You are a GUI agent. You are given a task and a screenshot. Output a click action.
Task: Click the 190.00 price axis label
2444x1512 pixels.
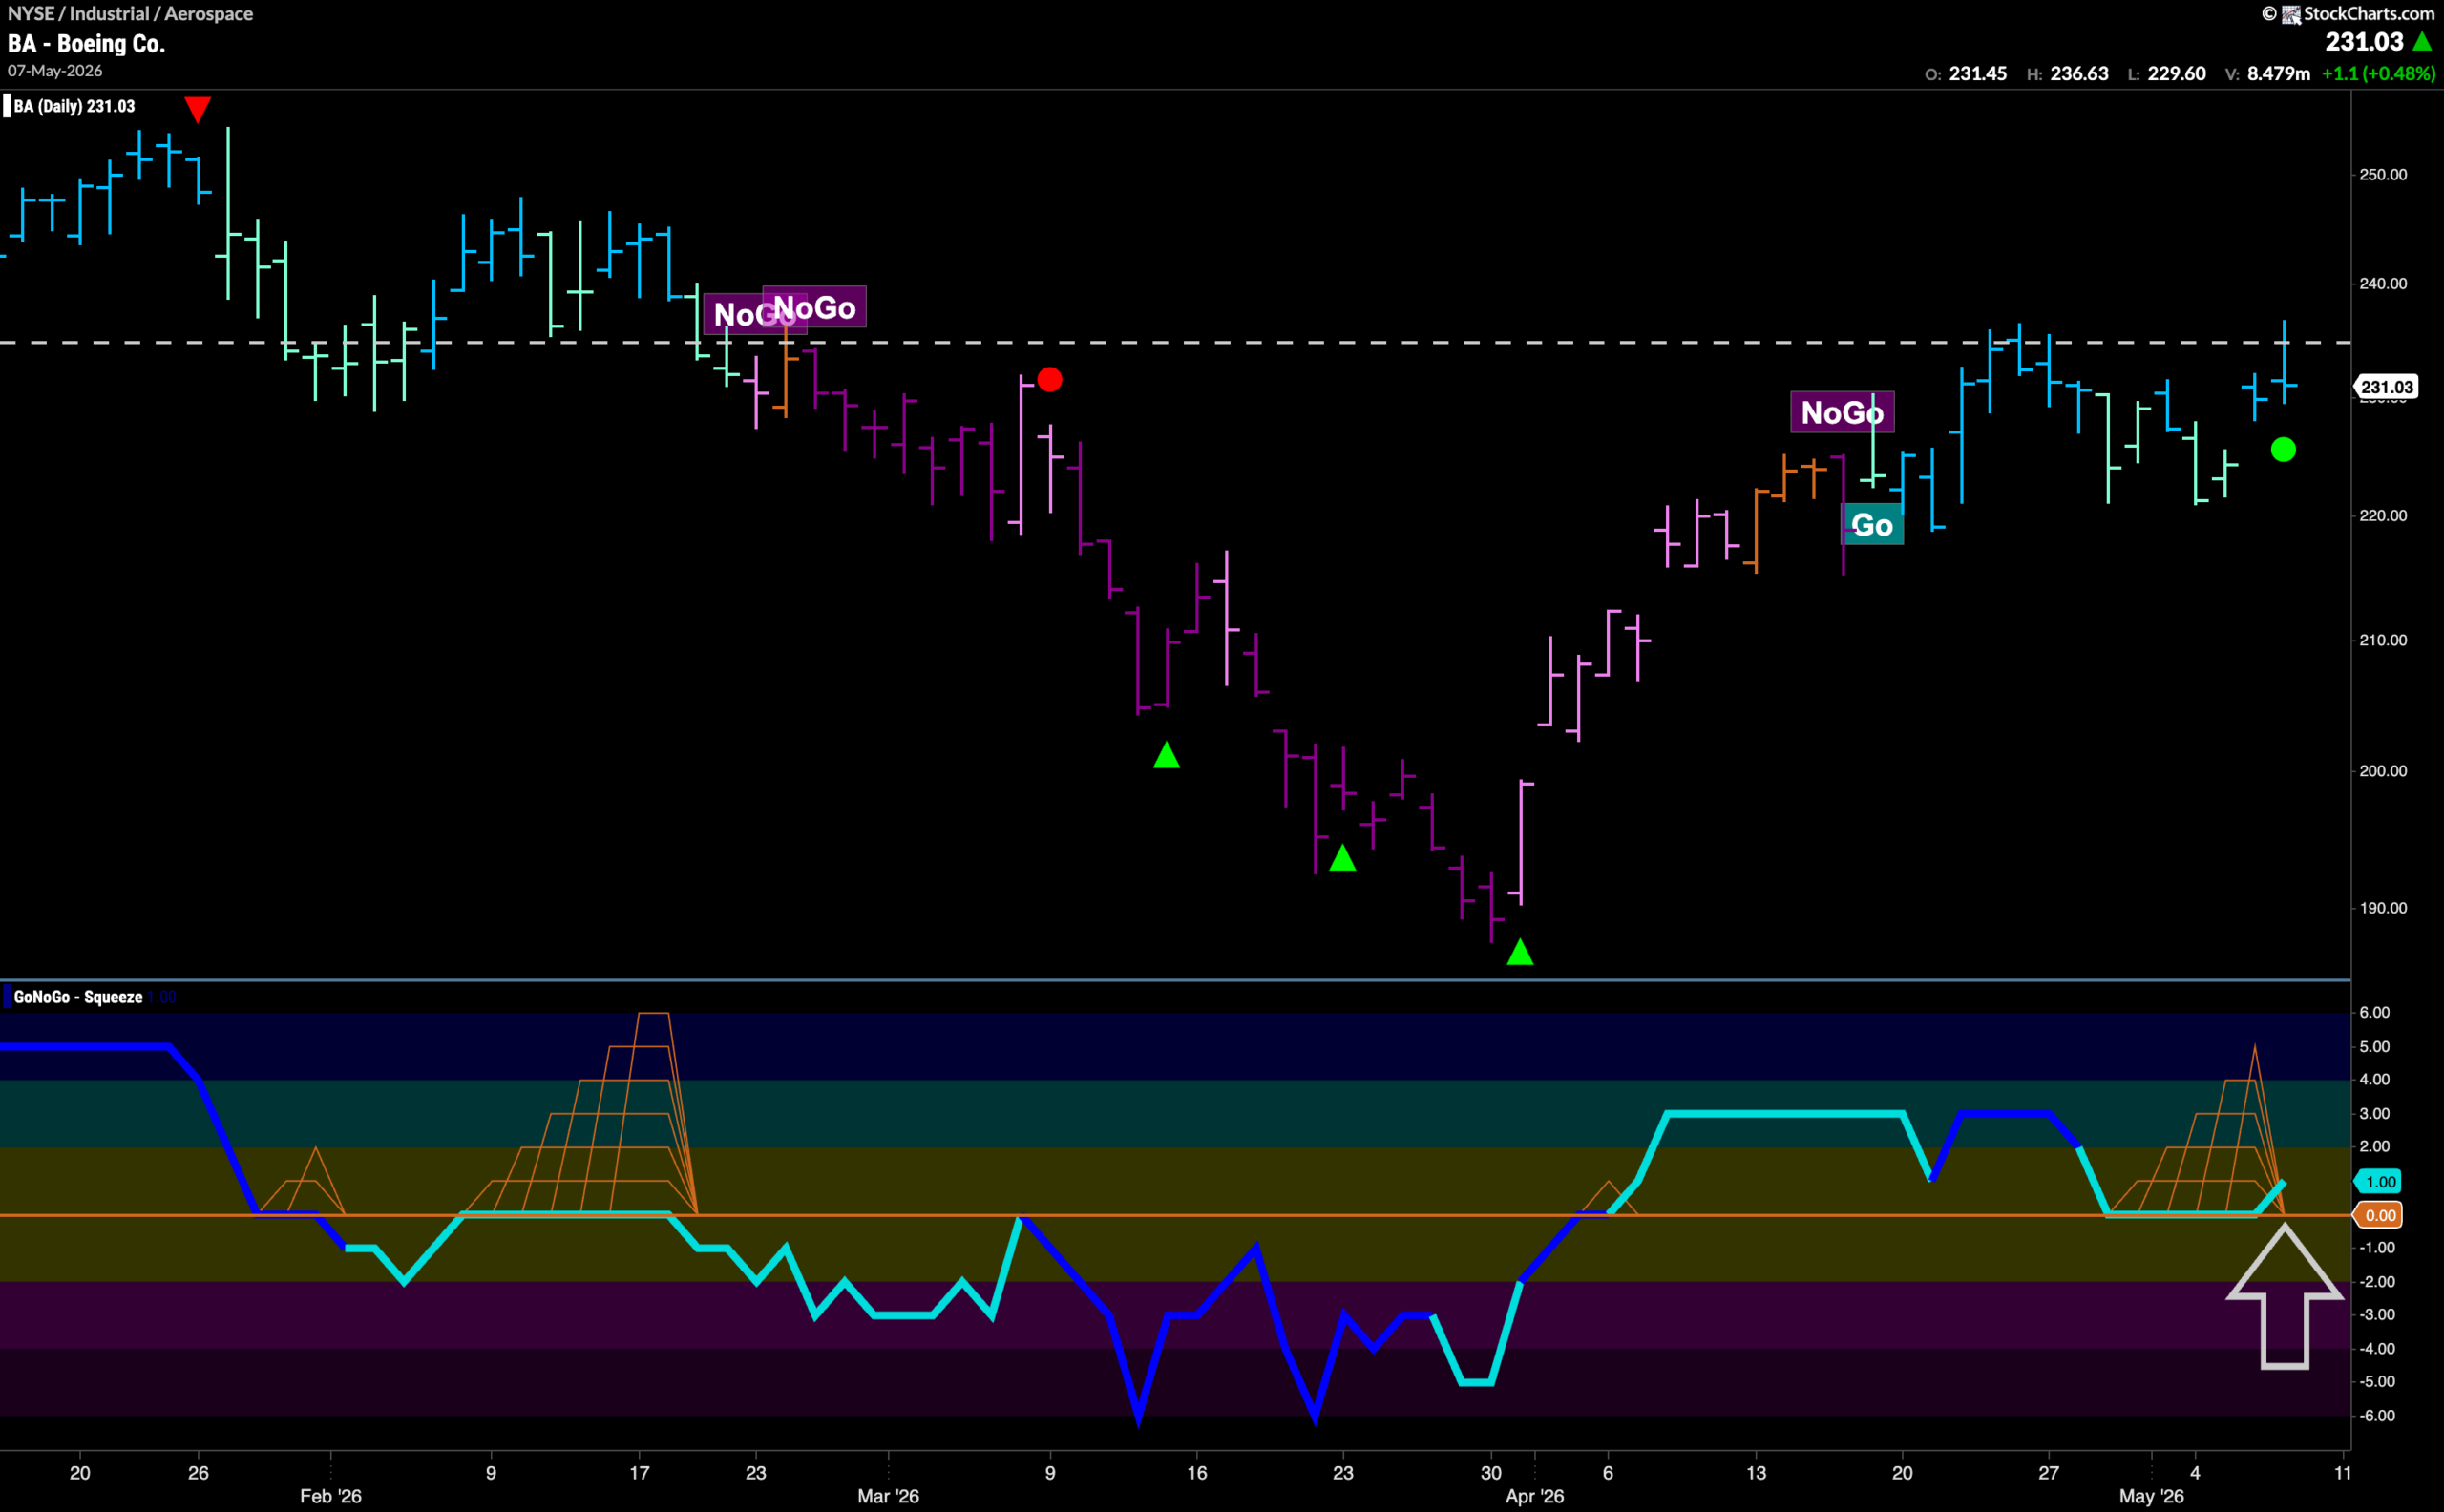[x=2383, y=908]
